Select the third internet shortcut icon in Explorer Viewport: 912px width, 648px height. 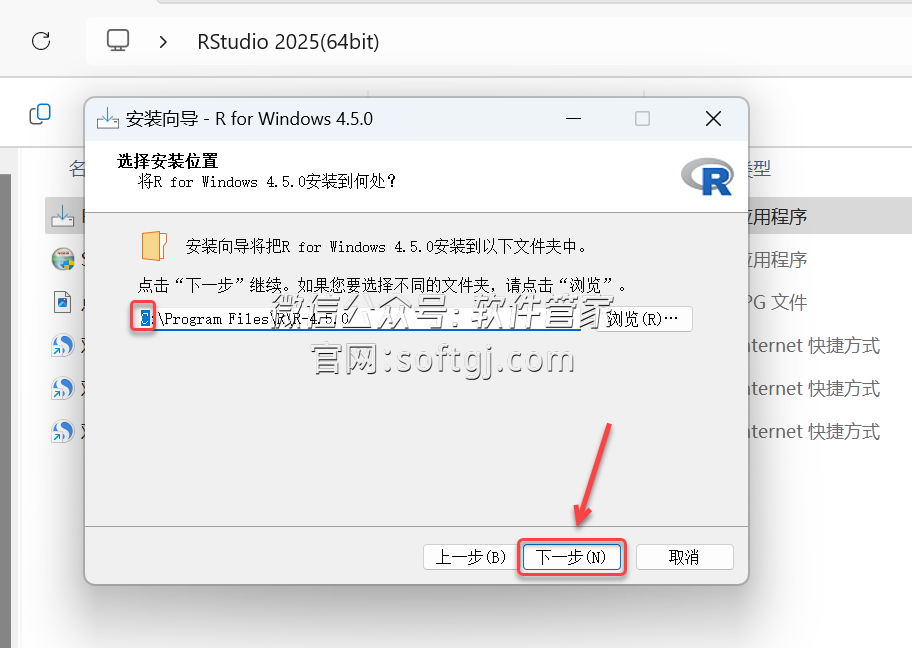click(63, 431)
